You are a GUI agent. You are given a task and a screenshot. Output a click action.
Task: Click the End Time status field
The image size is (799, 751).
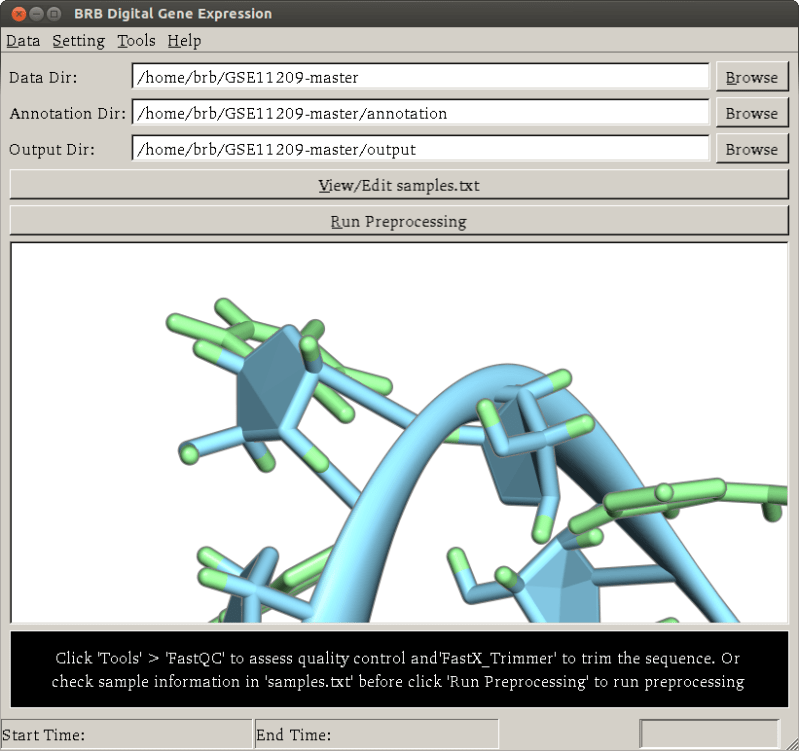coord(376,735)
